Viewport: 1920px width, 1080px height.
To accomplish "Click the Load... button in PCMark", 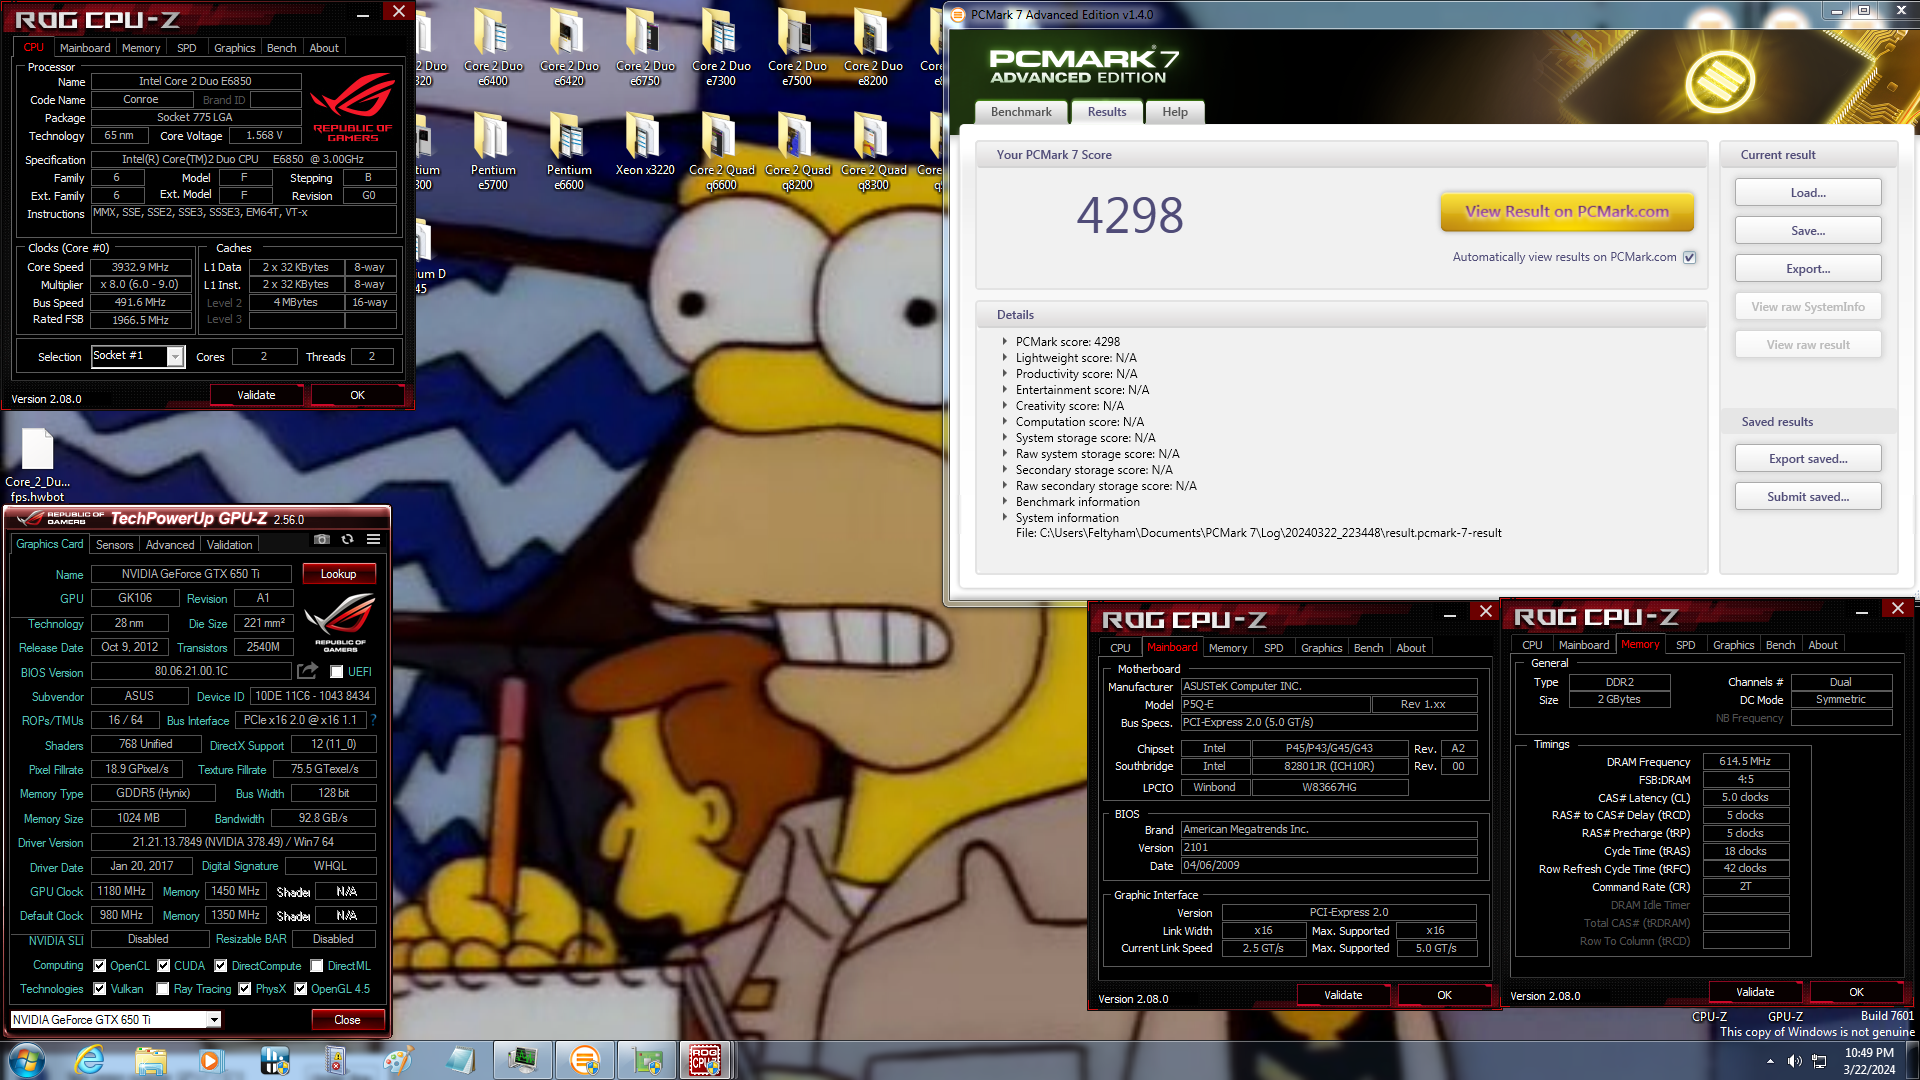I will pyautogui.click(x=1807, y=193).
